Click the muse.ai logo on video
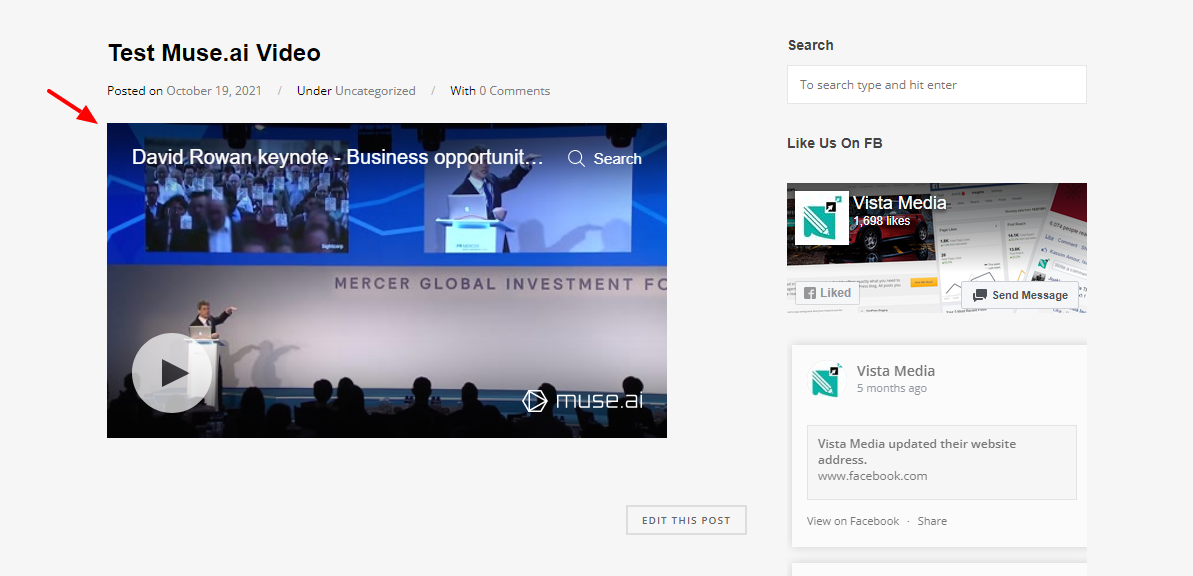The height and width of the screenshot is (576, 1193). [583, 400]
